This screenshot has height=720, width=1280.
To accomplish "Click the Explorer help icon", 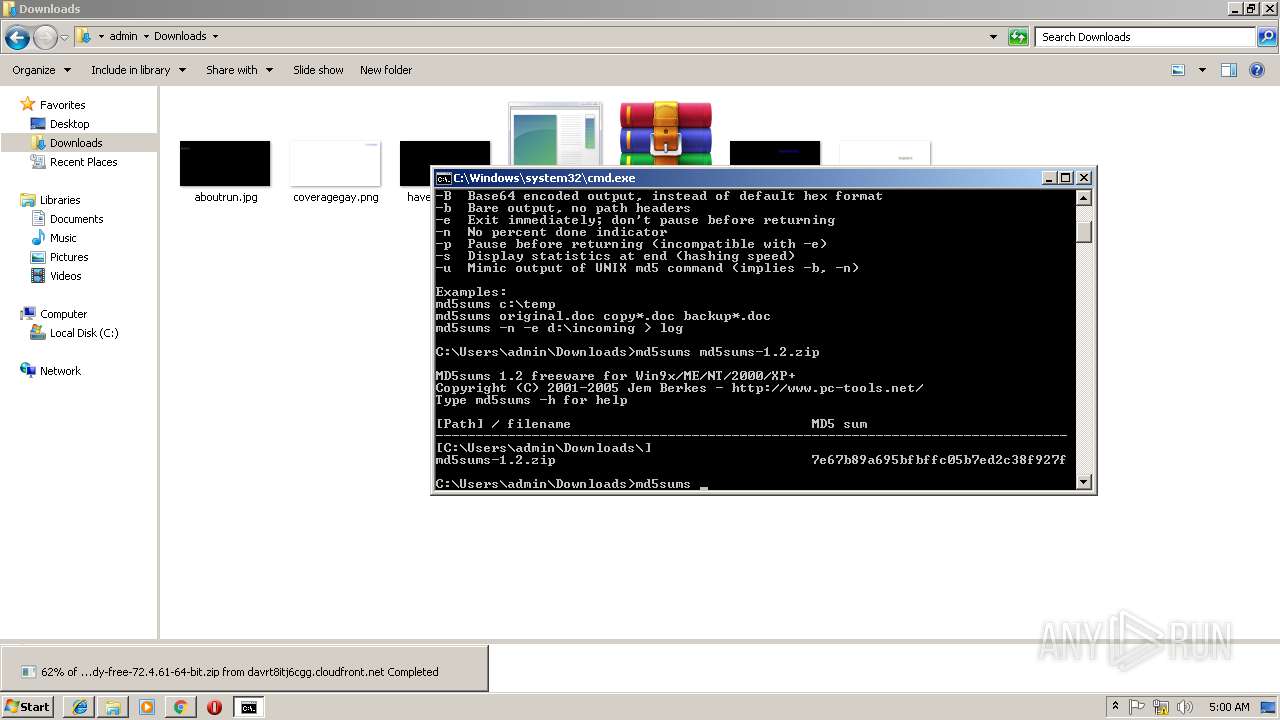I will [1257, 70].
